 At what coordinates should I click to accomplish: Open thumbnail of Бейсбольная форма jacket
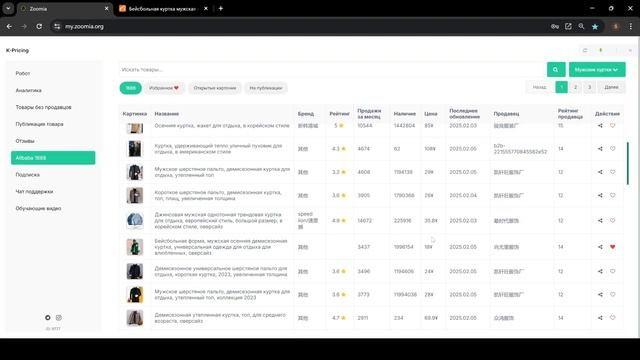(x=135, y=247)
